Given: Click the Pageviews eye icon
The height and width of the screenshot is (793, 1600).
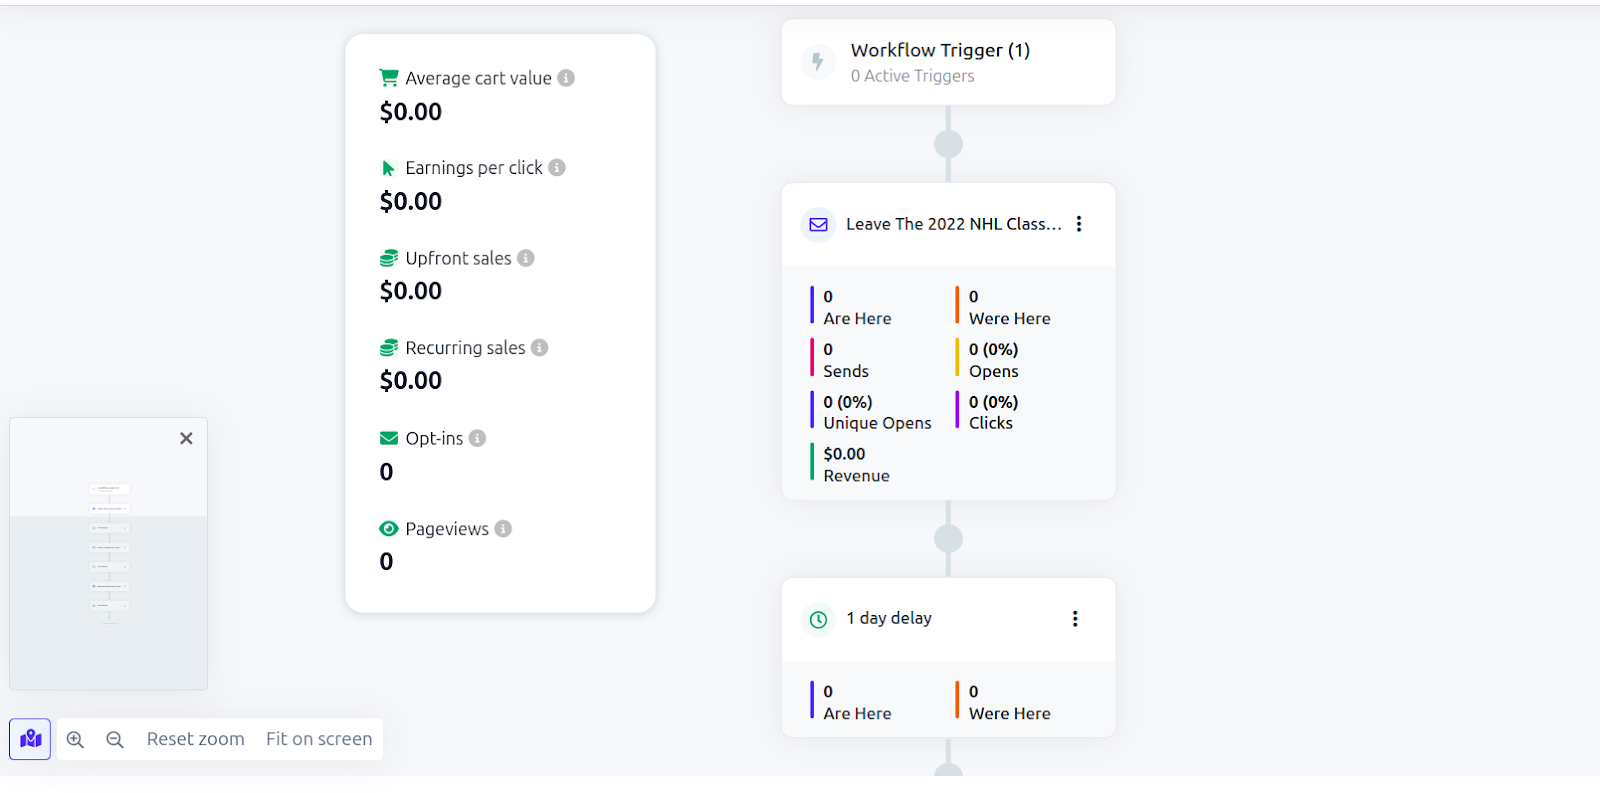Looking at the screenshot, I should (x=389, y=528).
